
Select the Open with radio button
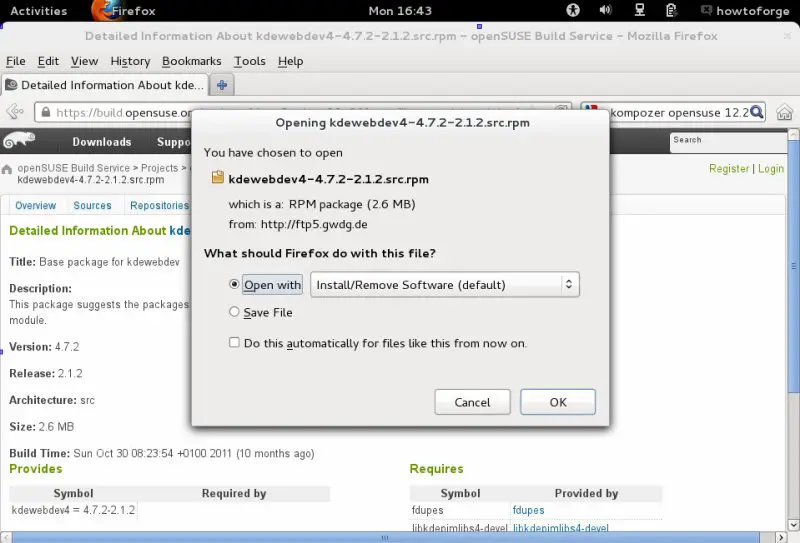pyautogui.click(x=234, y=284)
